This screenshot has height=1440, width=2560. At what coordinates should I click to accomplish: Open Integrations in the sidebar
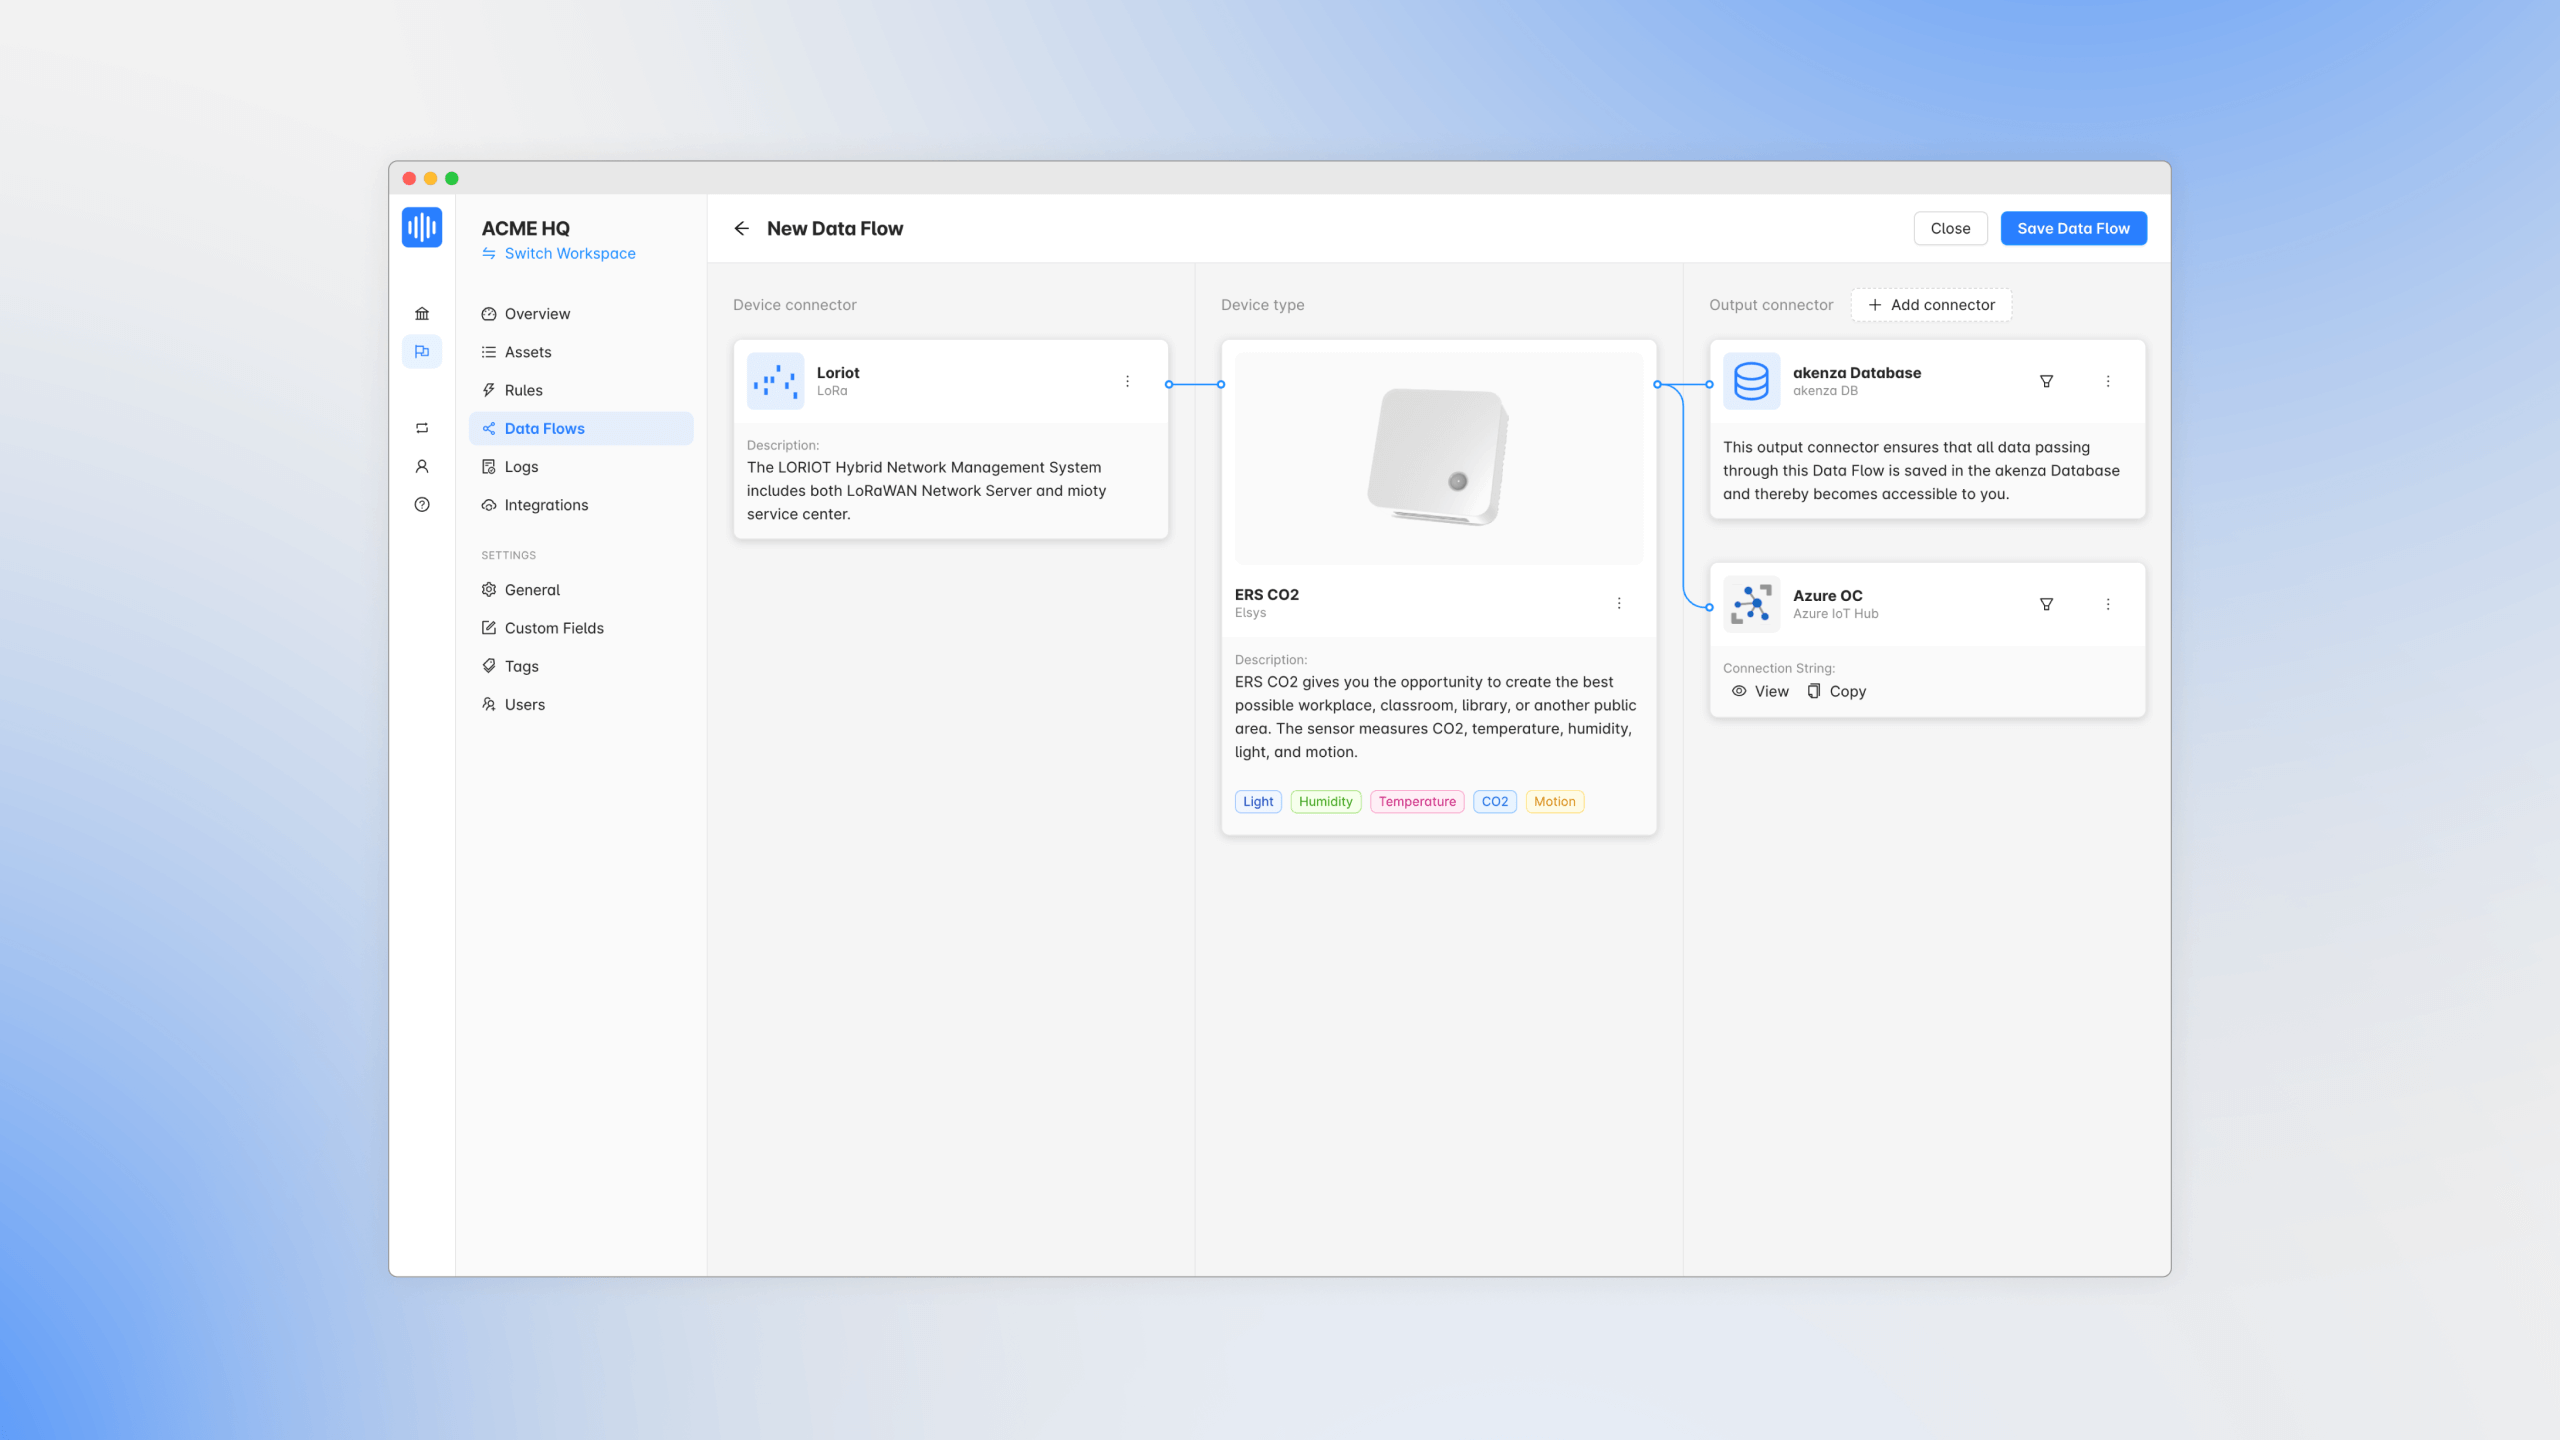coord(546,505)
